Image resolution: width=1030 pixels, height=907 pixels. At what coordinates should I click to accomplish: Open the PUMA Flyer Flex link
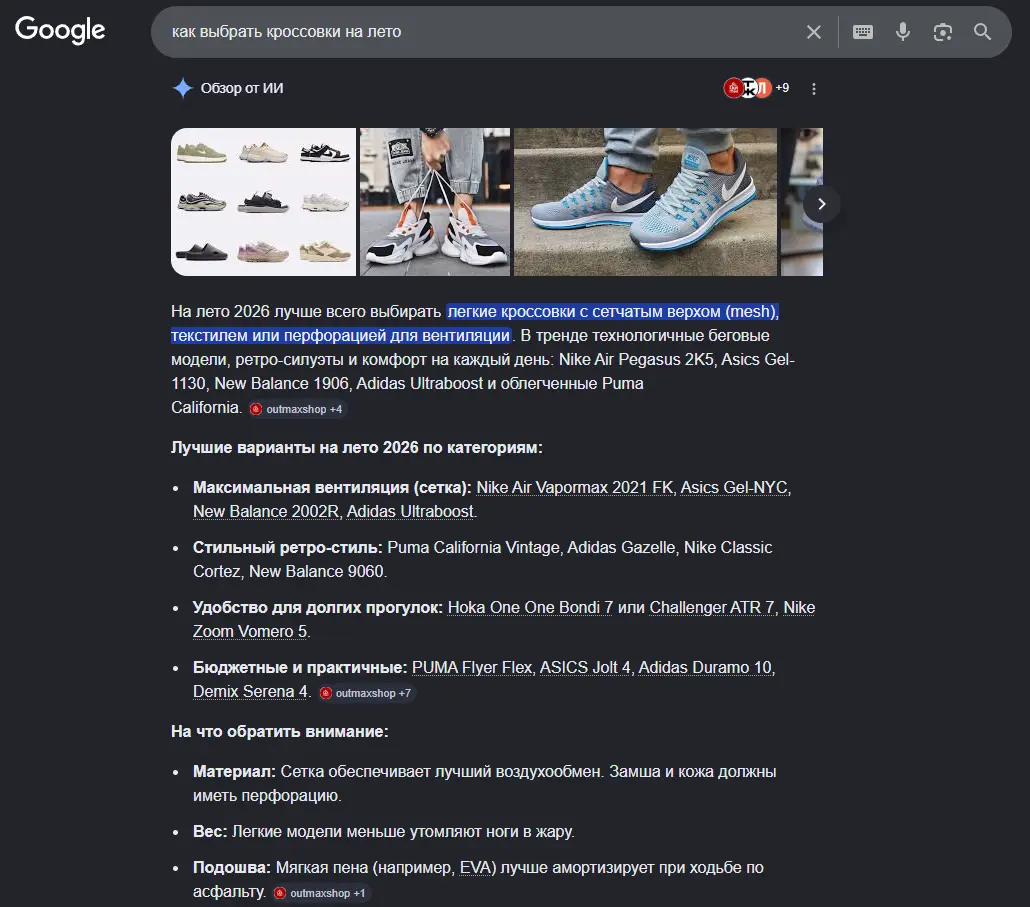point(472,667)
